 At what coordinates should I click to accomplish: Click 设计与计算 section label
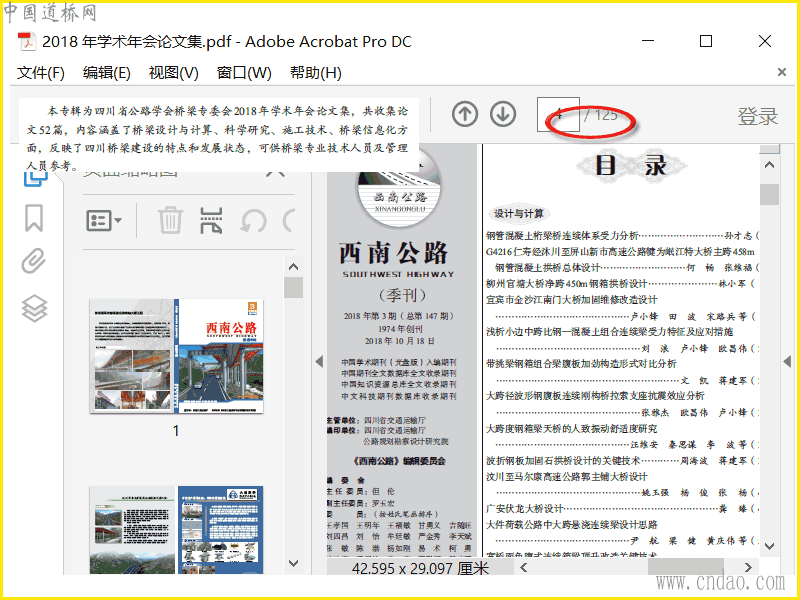(x=518, y=214)
